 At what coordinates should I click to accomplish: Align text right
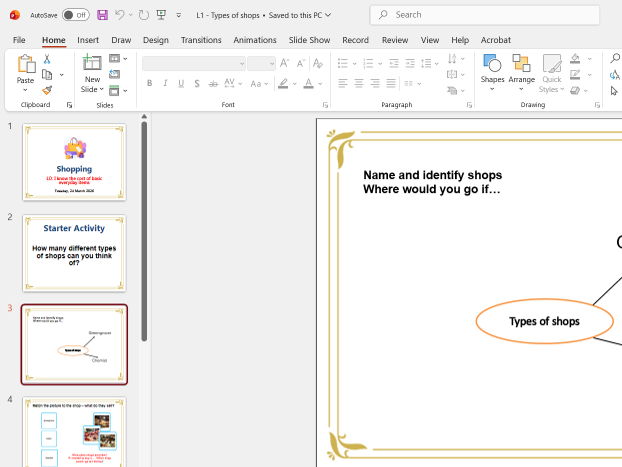coord(375,83)
